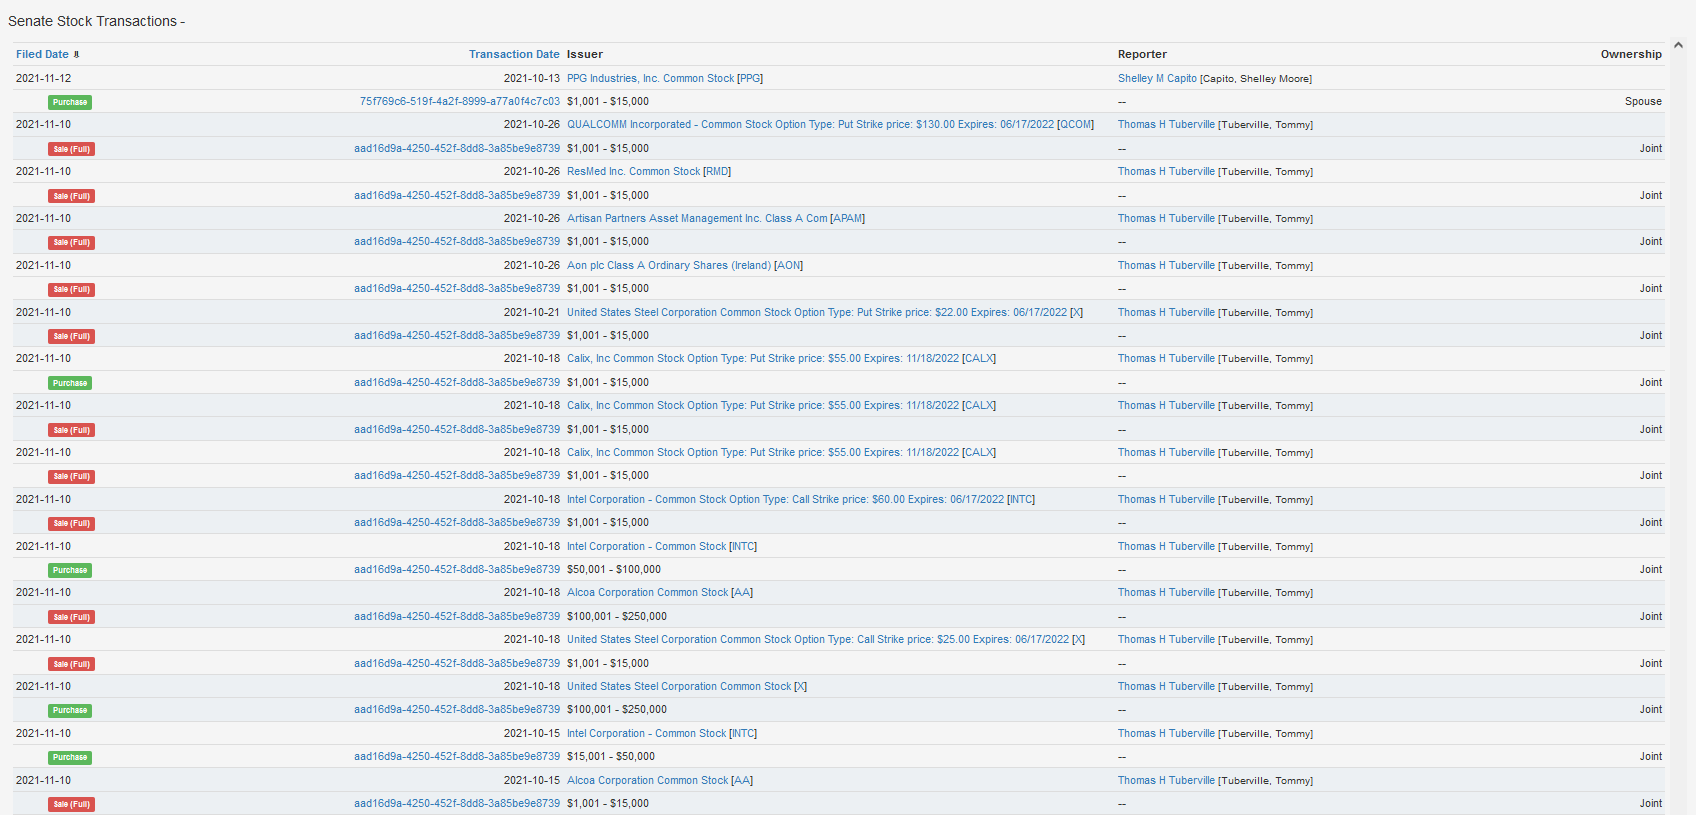This screenshot has height=815, width=1696.
Task: Select transaction date 2021-10-21 cell
Action: 532,312
